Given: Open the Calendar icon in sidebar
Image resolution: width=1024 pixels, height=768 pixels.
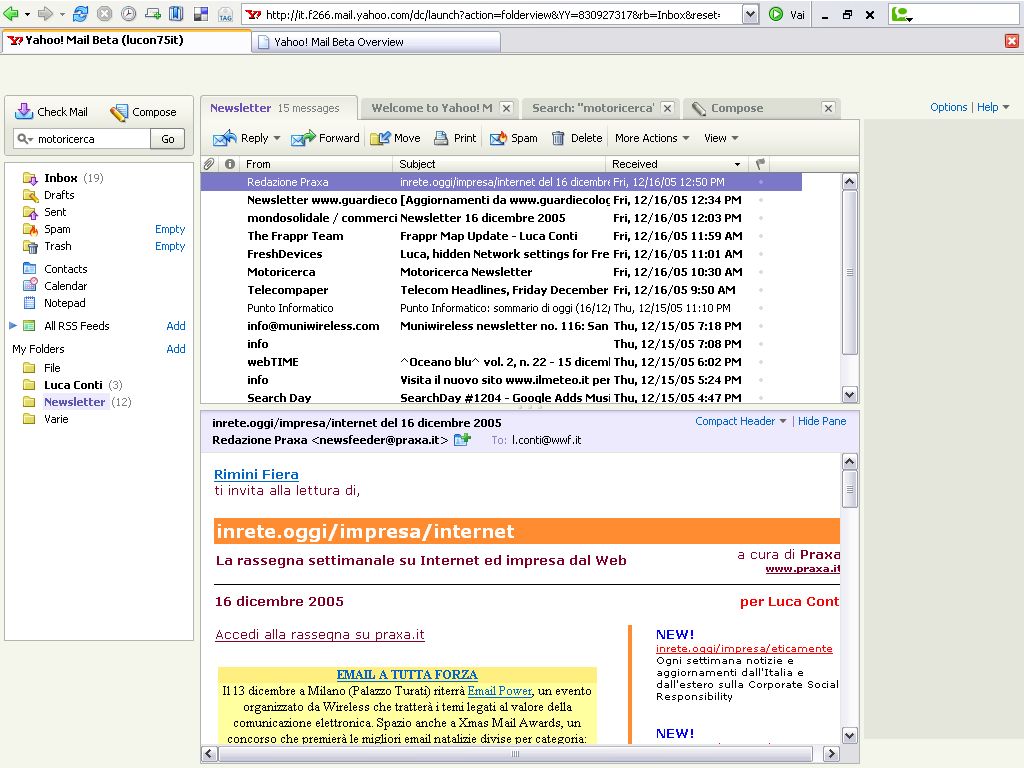Looking at the screenshot, I should coord(29,285).
